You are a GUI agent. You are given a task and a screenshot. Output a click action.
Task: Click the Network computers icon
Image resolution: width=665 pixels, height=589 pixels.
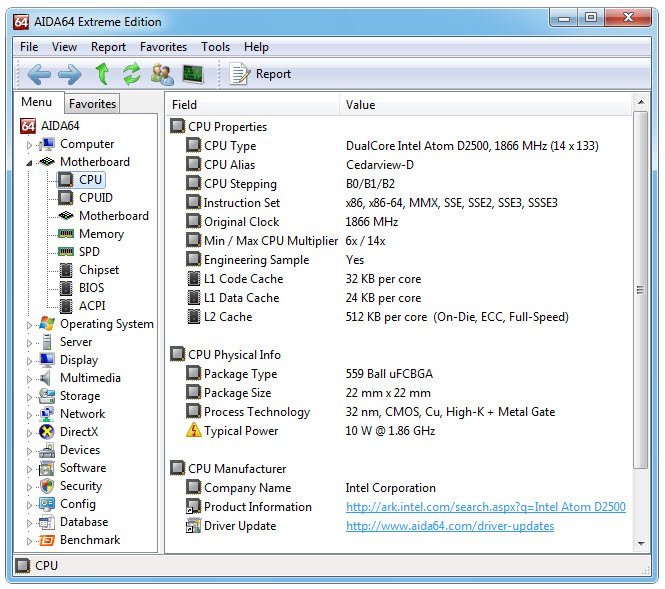pos(47,414)
